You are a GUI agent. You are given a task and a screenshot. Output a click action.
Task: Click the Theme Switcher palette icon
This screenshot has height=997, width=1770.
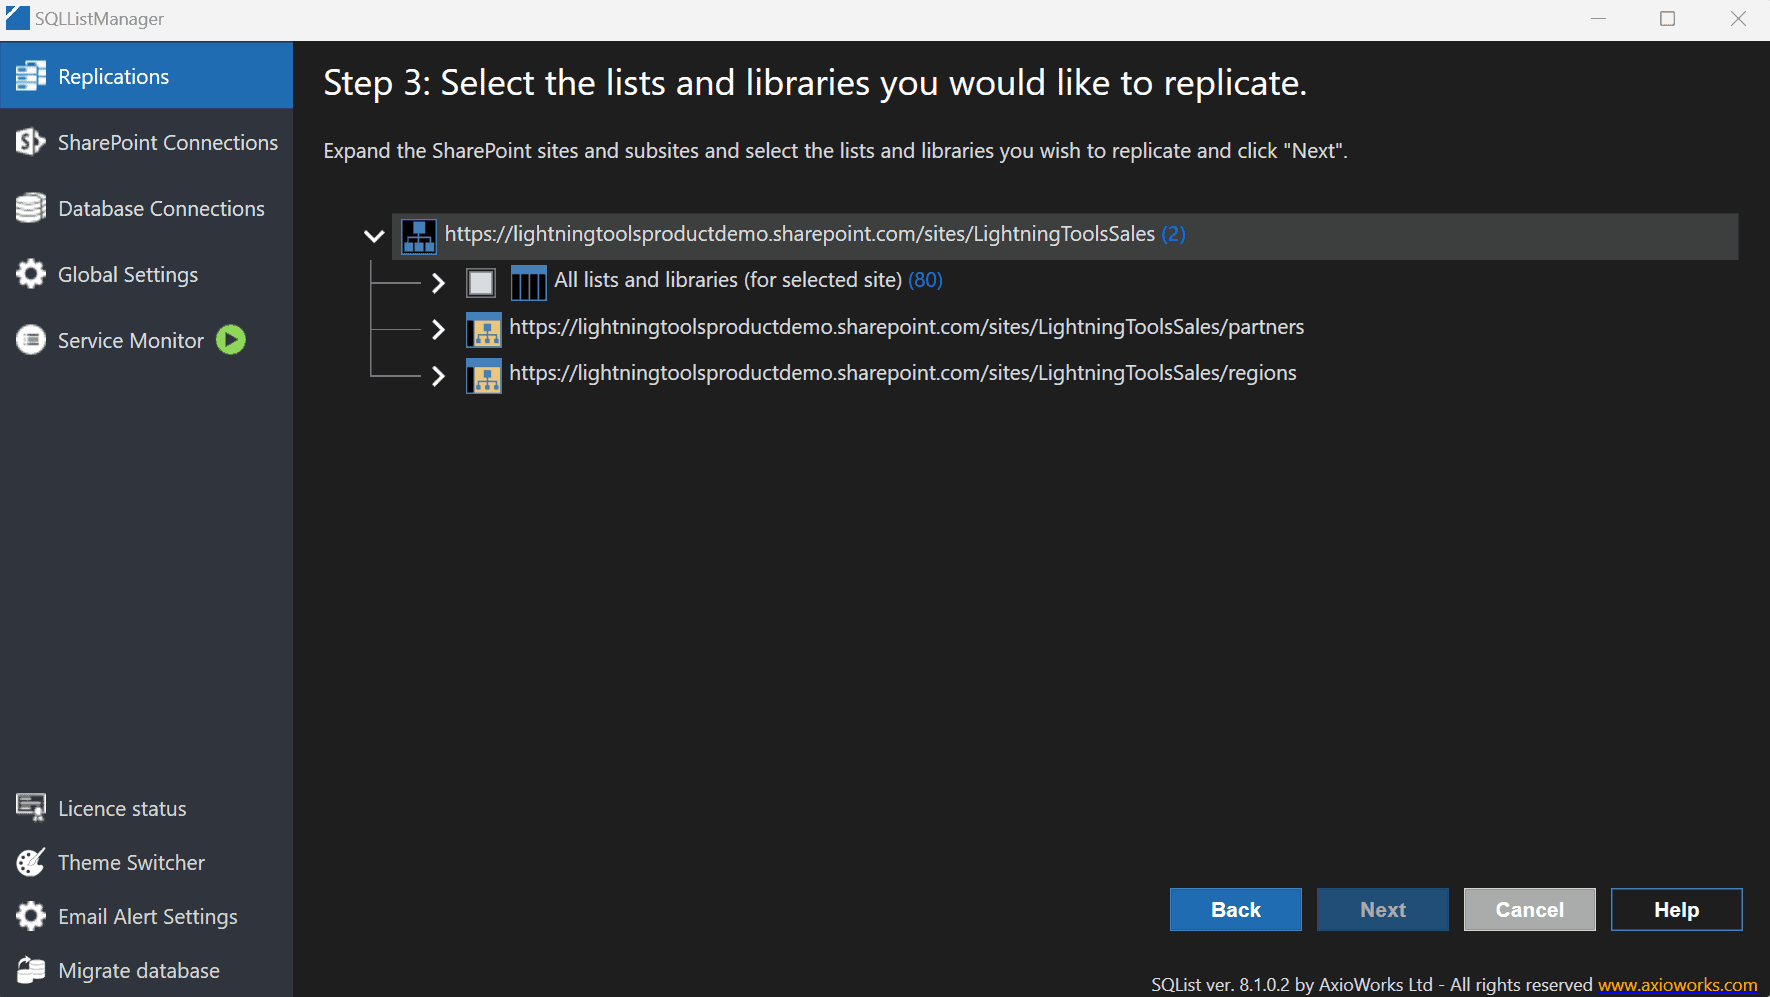pyautogui.click(x=31, y=862)
